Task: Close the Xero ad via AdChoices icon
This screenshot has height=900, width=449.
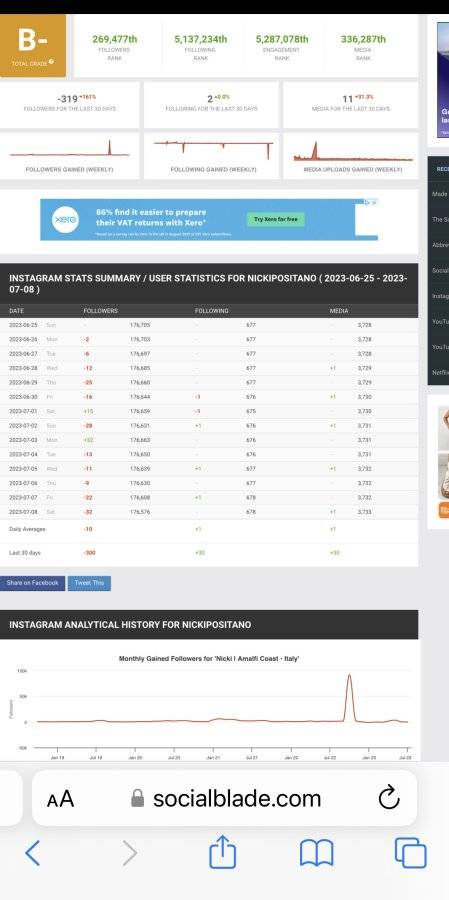Action: (x=371, y=203)
